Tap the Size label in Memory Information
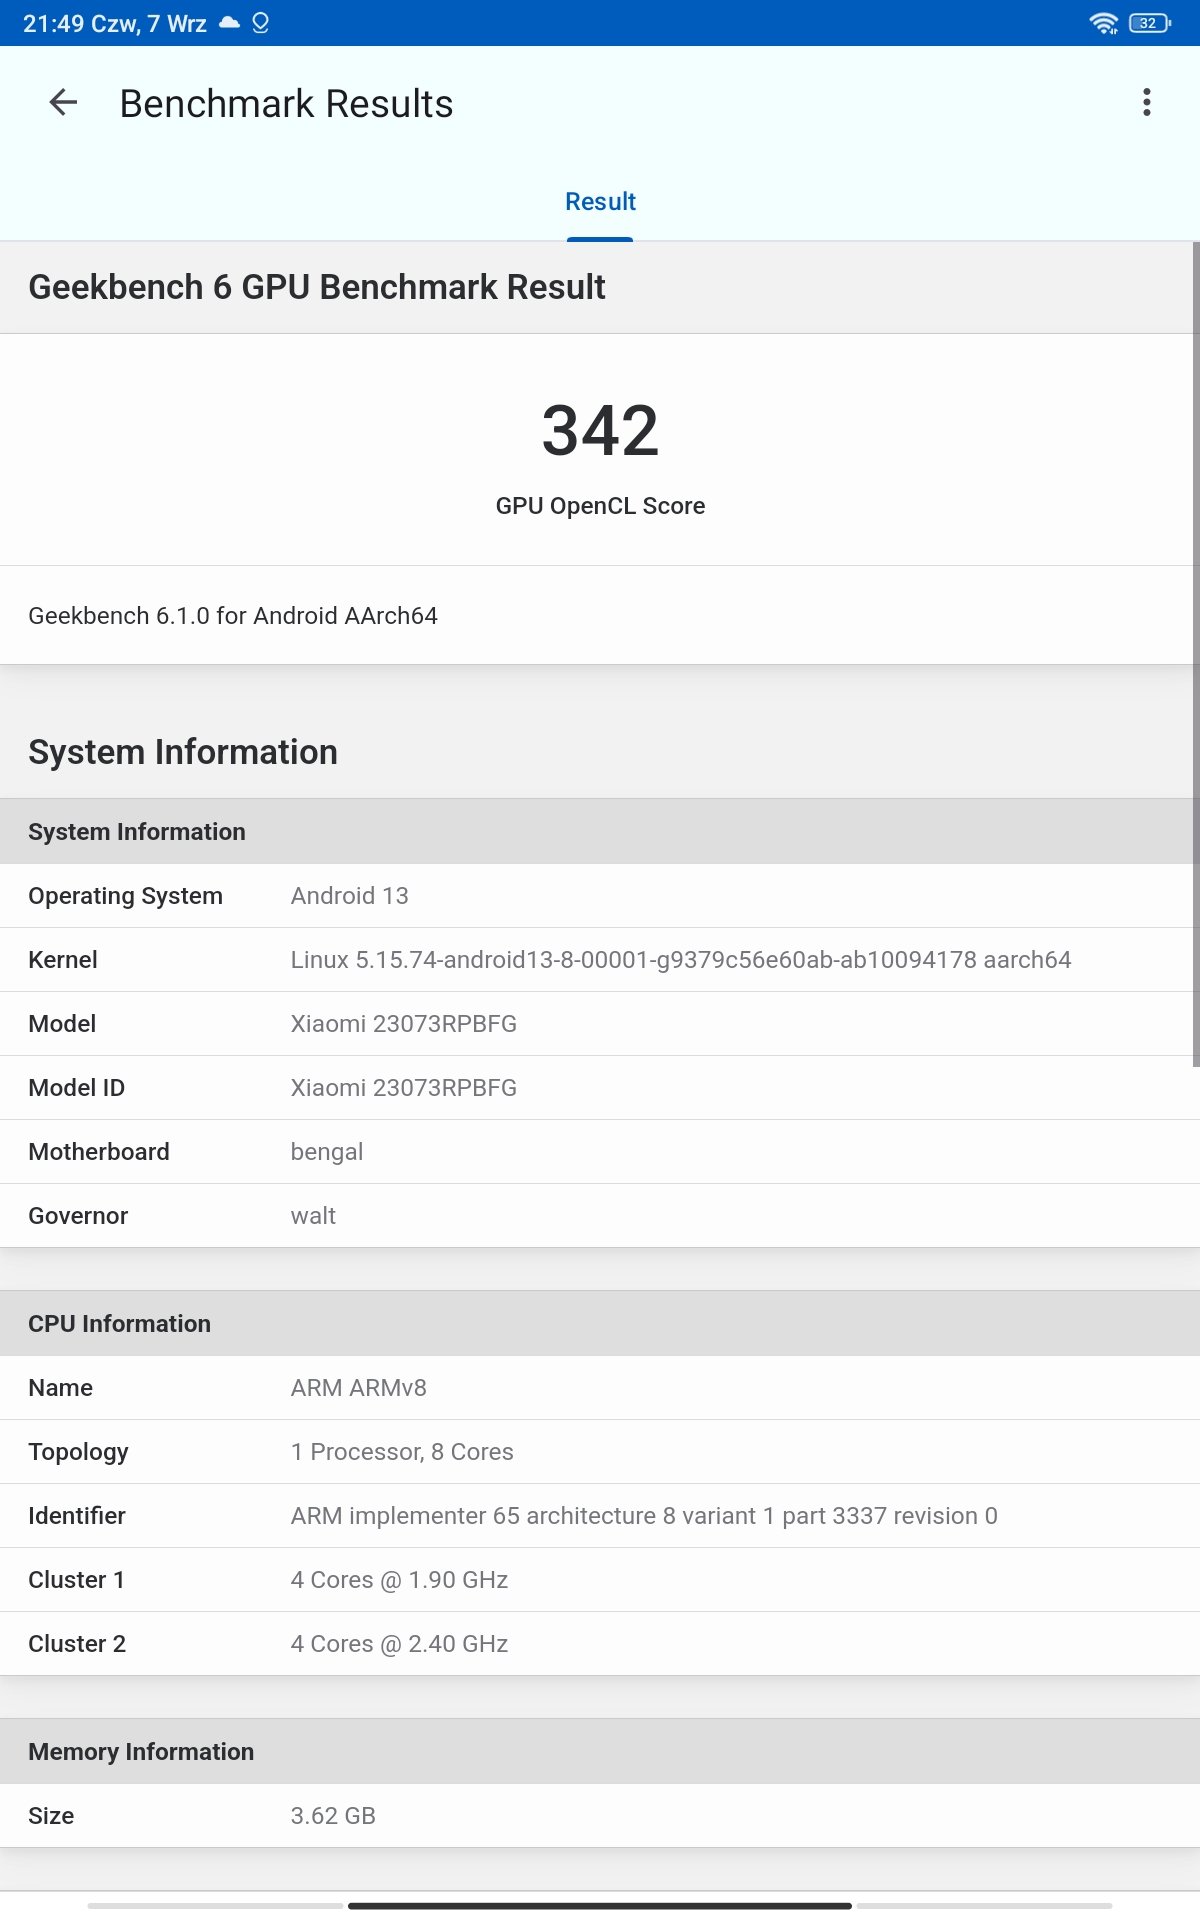This screenshot has height=1920, width=1200. point(51,1816)
